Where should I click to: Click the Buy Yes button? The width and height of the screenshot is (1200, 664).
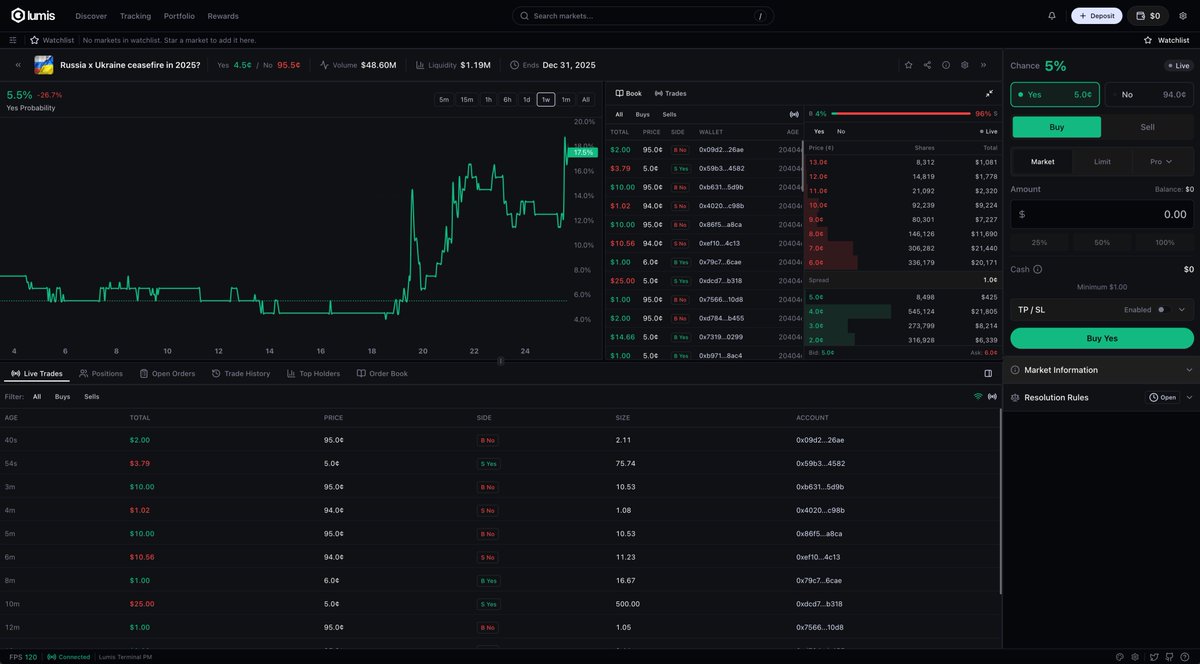(1102, 338)
